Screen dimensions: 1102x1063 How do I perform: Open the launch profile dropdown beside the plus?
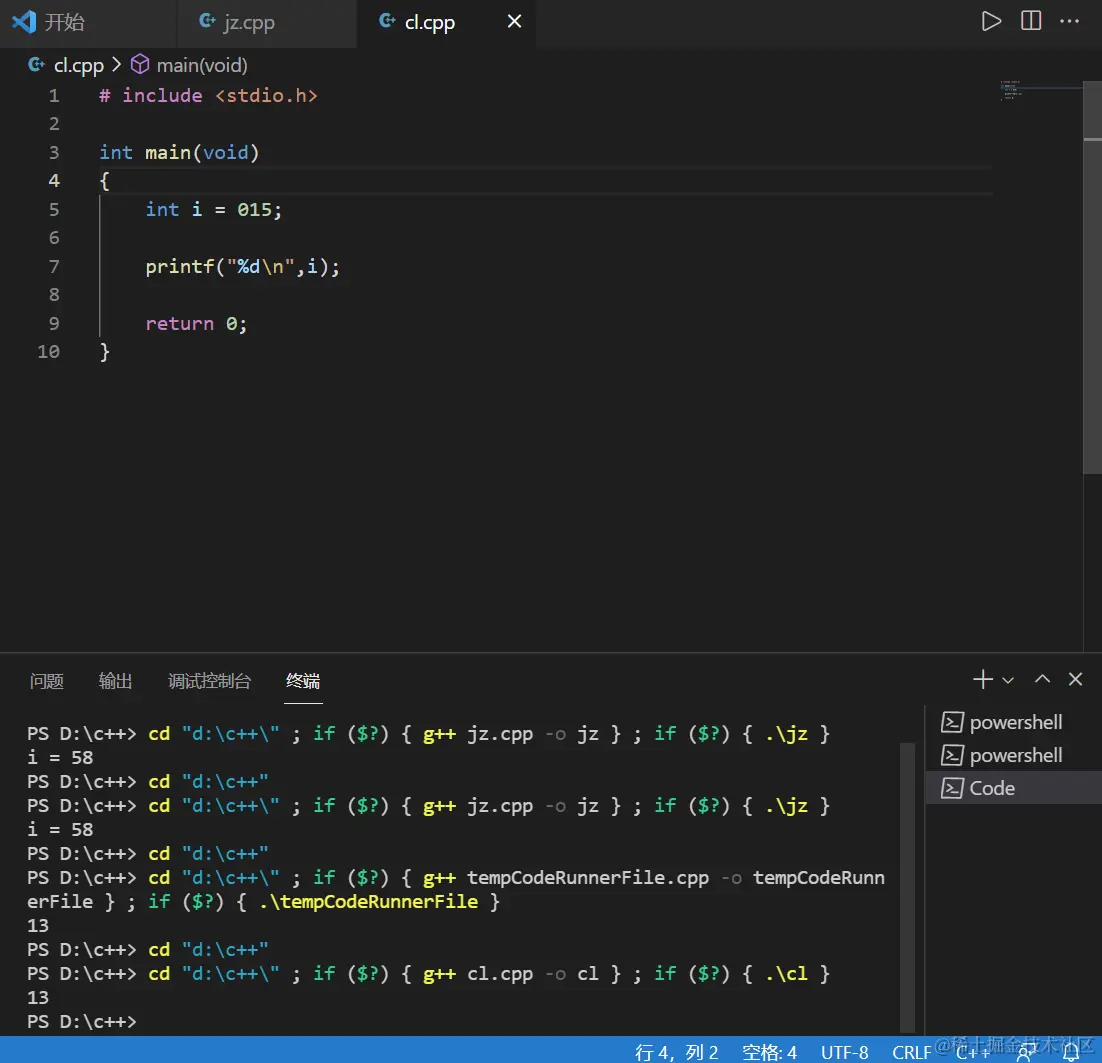pyautogui.click(x=1008, y=680)
